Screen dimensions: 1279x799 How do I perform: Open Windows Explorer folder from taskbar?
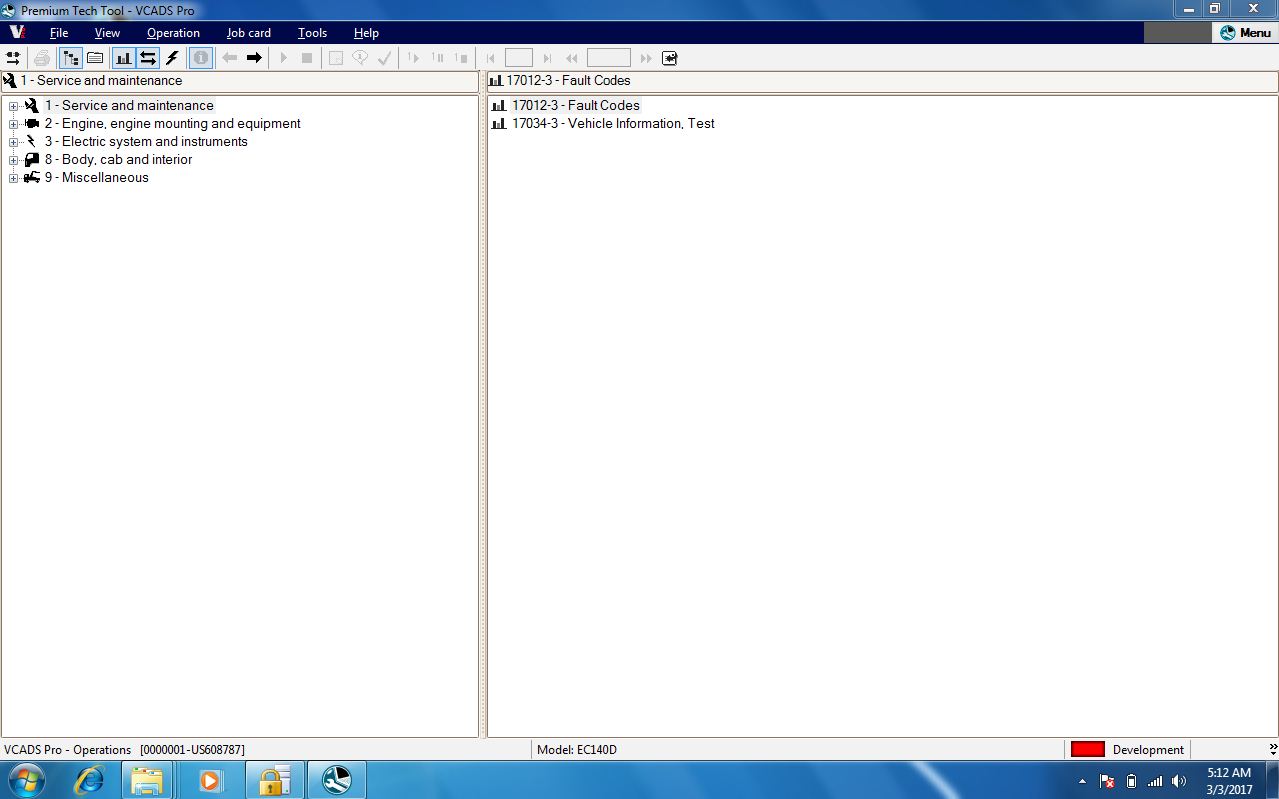[x=147, y=781]
